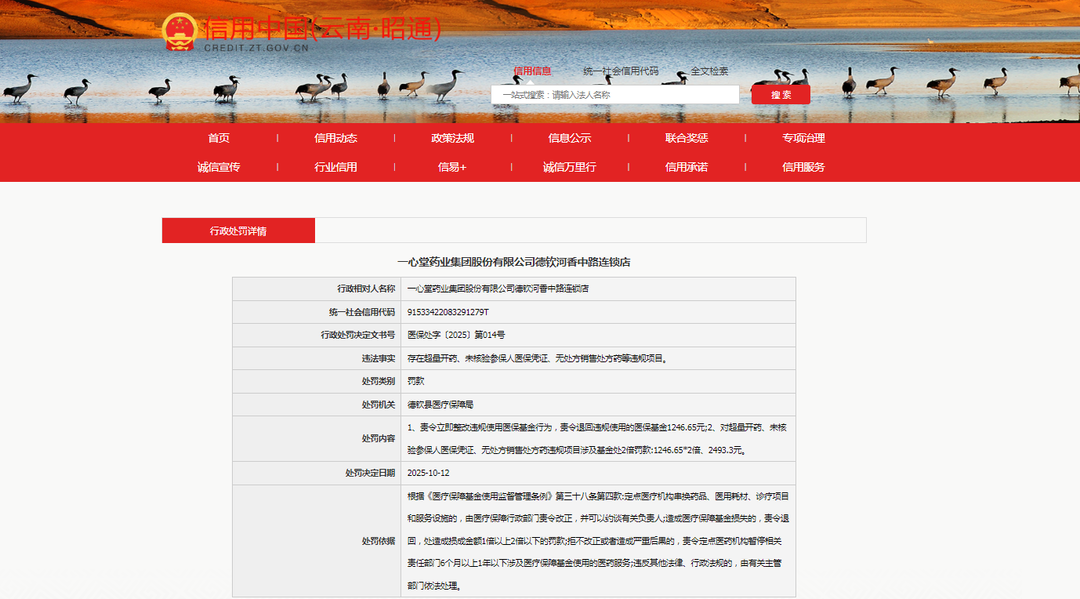1080x599 pixels.
Task: Open 信用服务 menu item
Action: point(803,167)
